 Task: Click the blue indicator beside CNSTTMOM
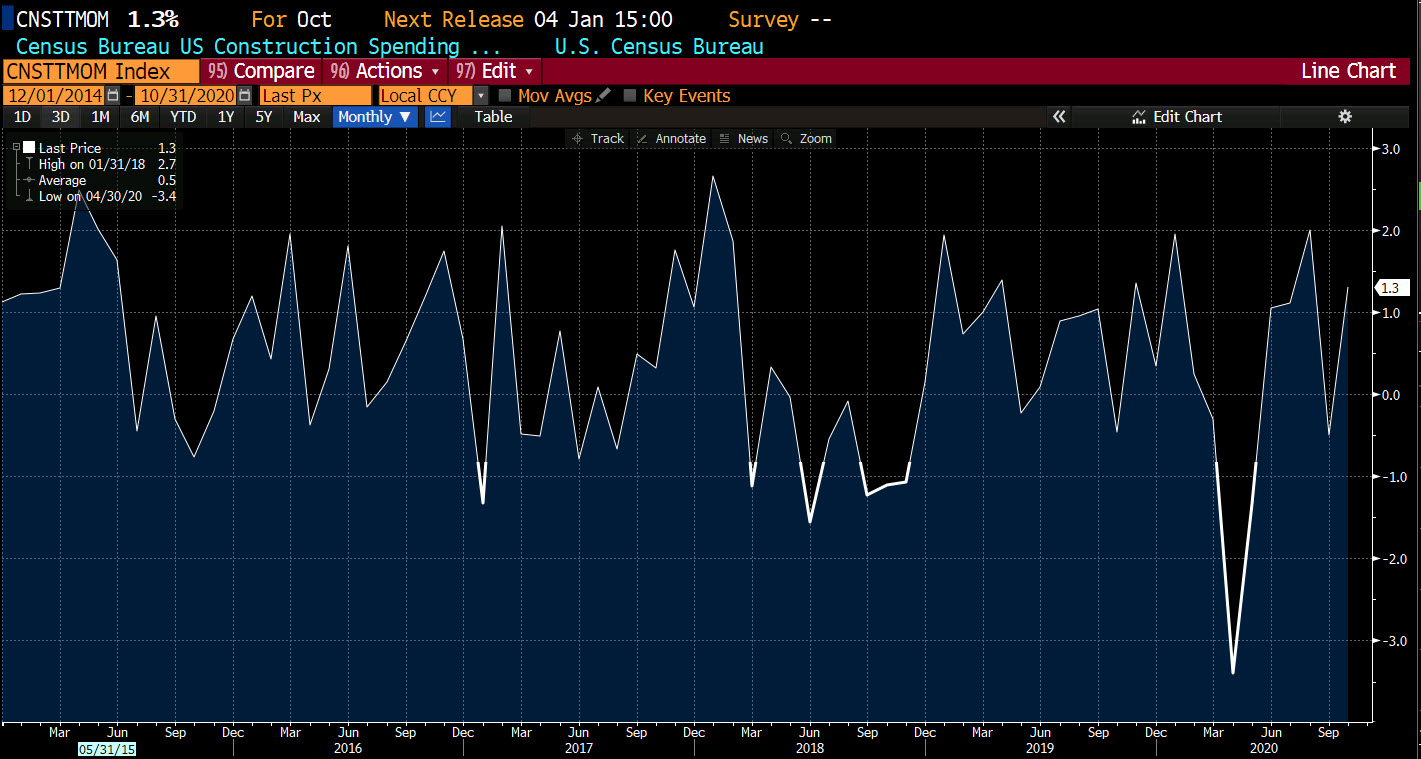pos(6,18)
